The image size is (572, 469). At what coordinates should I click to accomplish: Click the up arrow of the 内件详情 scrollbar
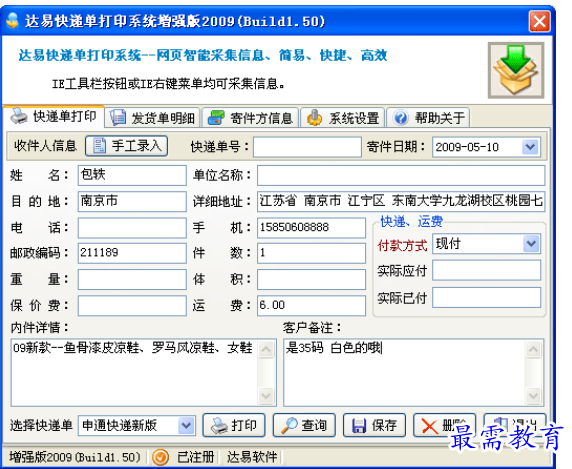[266, 349]
